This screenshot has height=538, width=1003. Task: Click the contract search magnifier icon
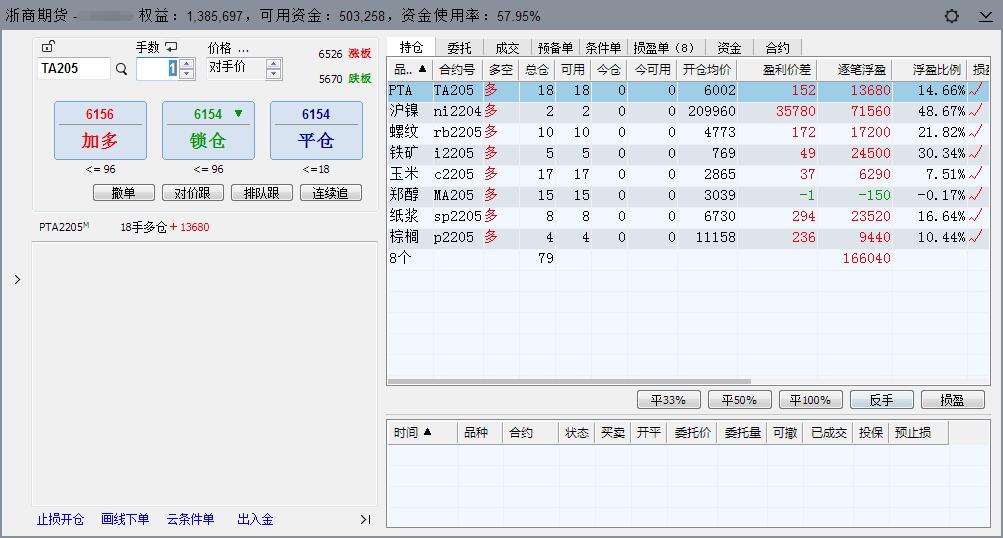(122, 69)
